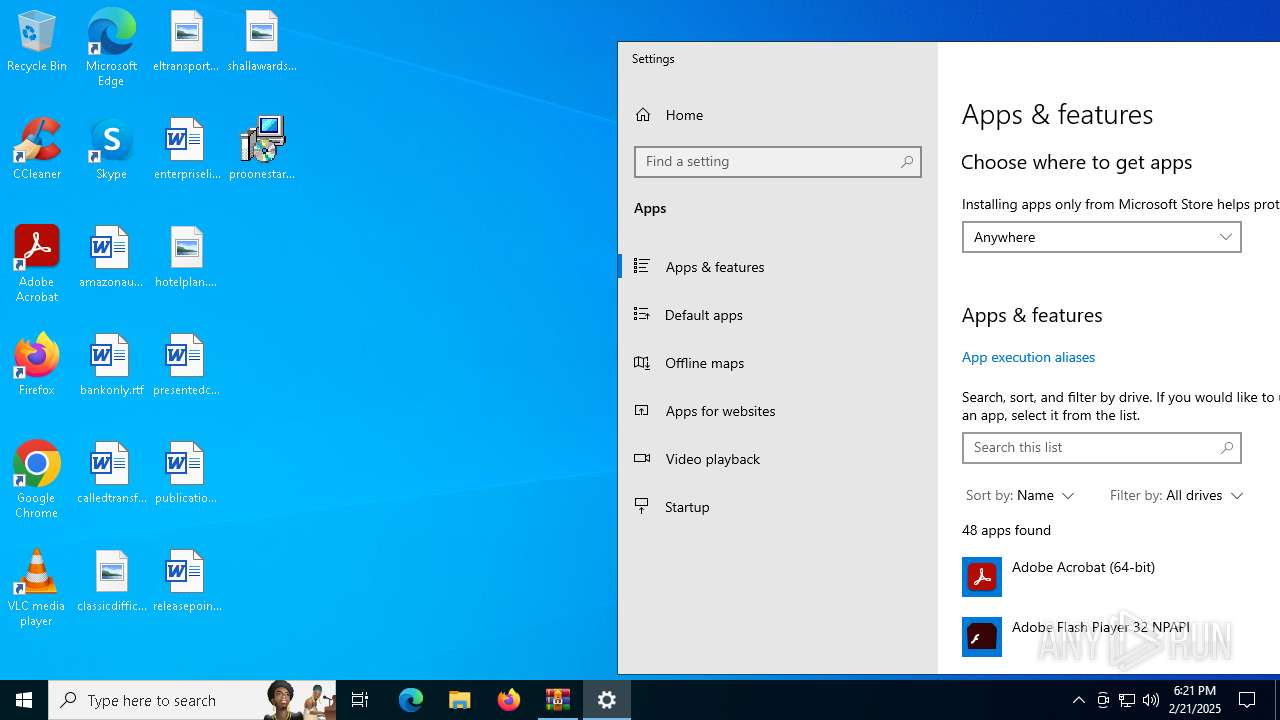The width and height of the screenshot is (1280, 720).
Task: Open the Start menu
Action: pyautogui.click(x=24, y=700)
